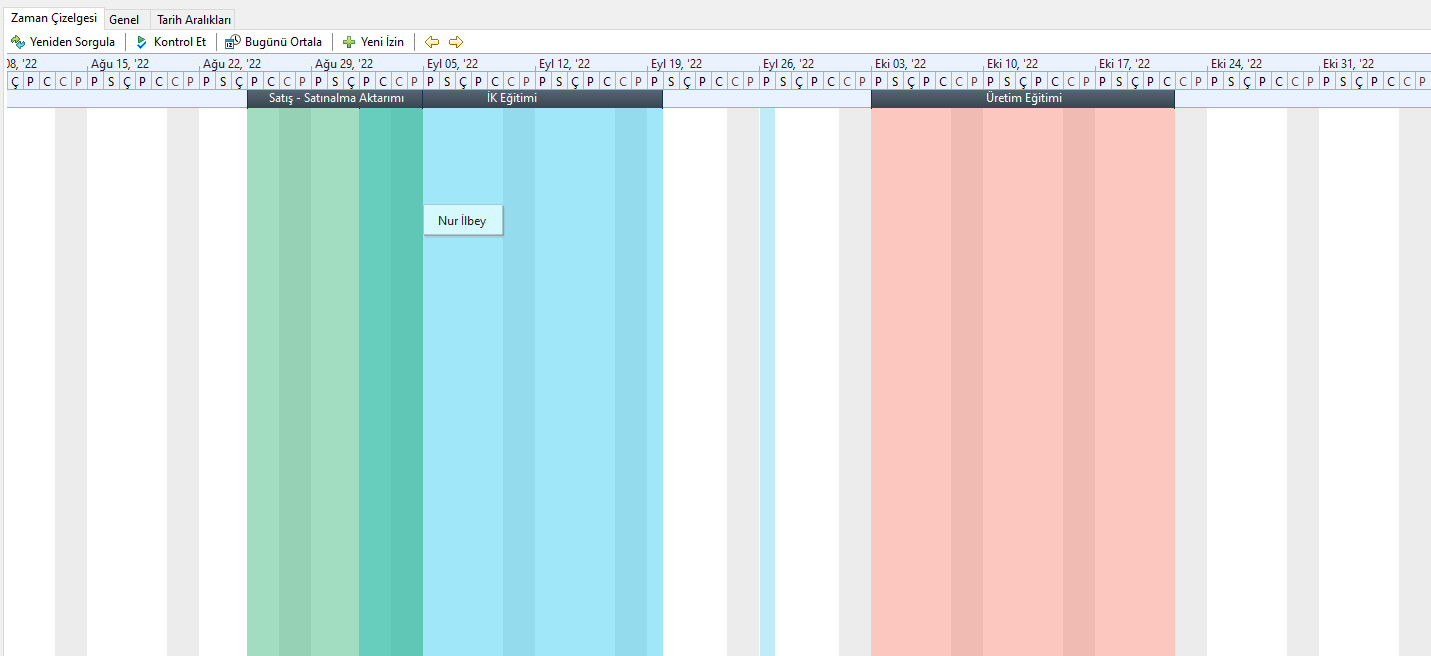Select the Eki 24, '22 week header
Viewport: 1431px width, 656px height.
tap(1236, 64)
